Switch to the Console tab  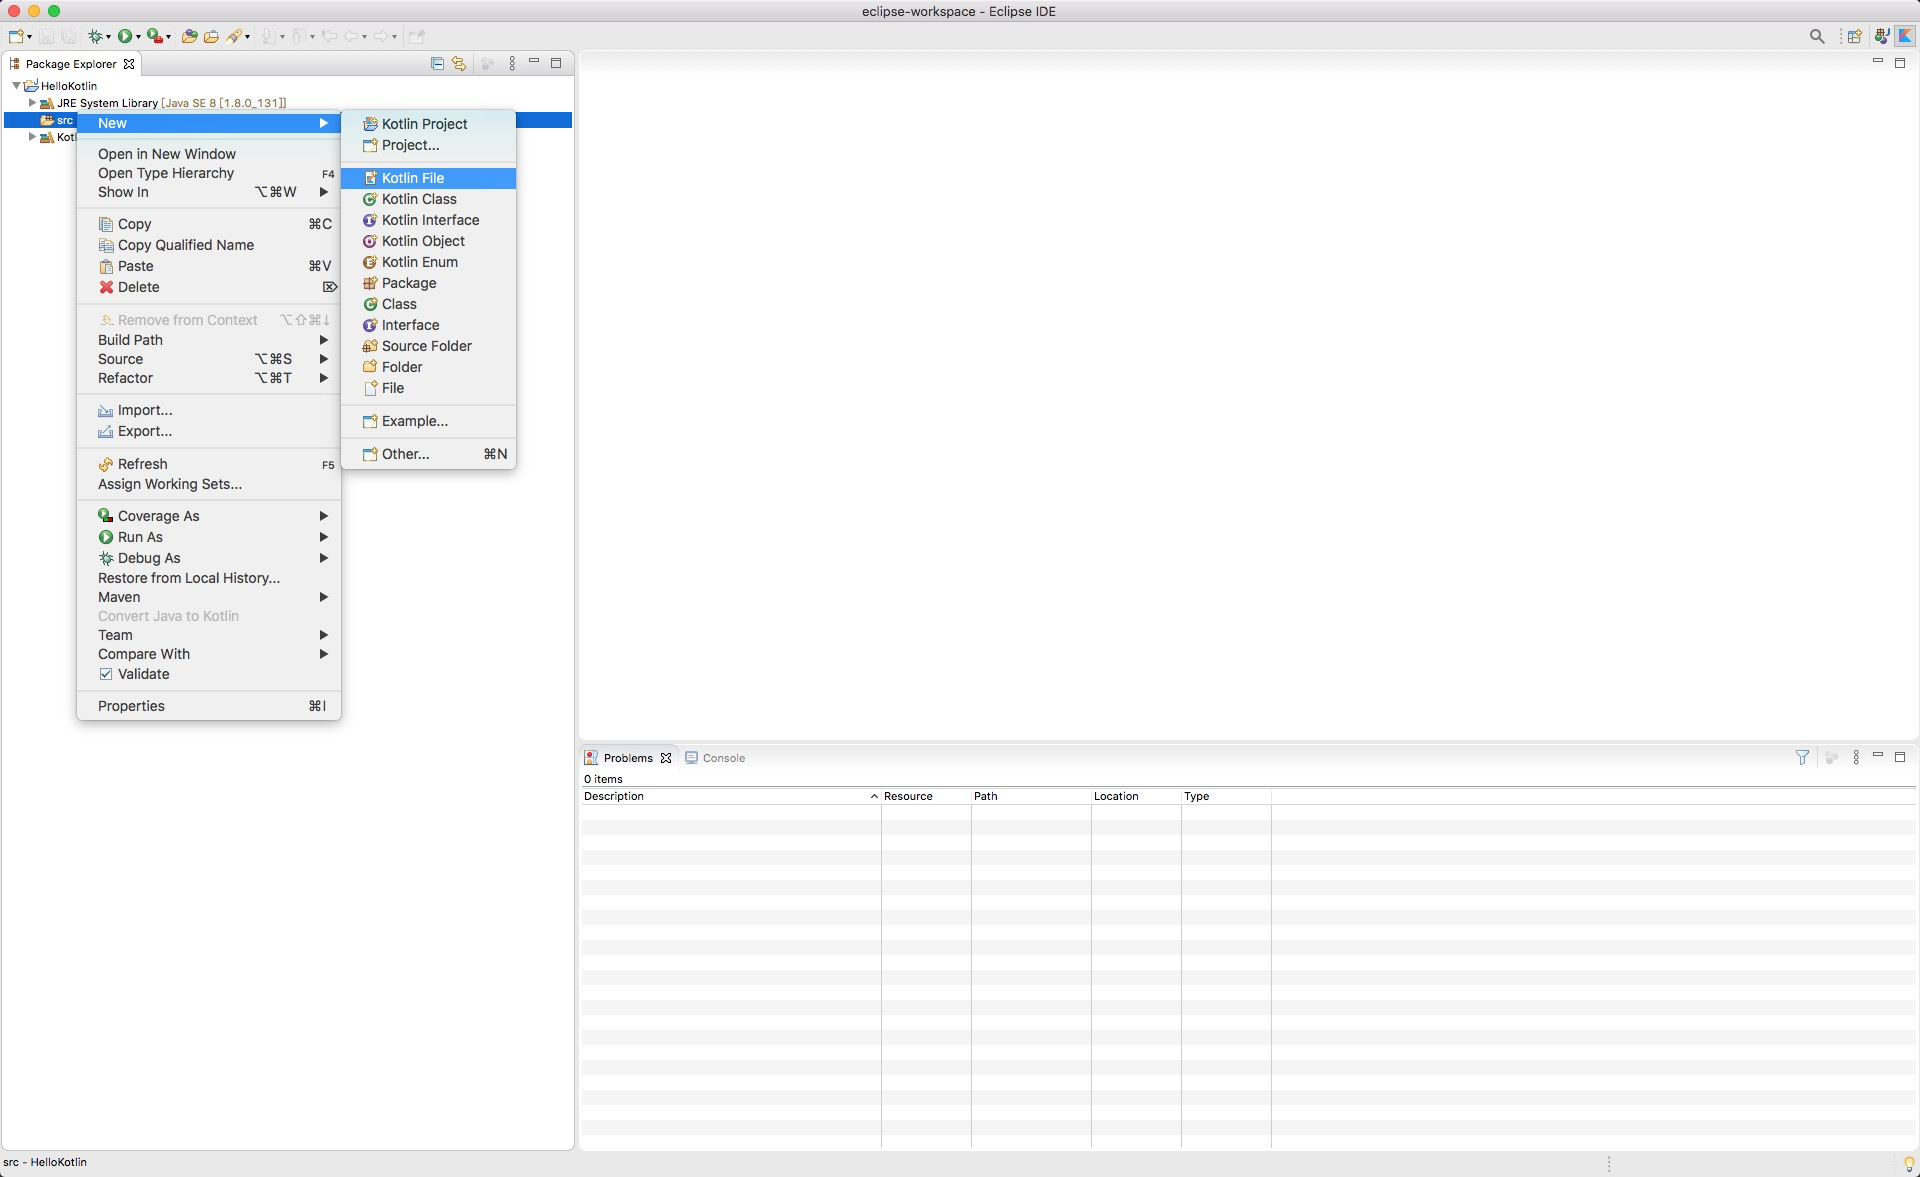pyautogui.click(x=715, y=758)
